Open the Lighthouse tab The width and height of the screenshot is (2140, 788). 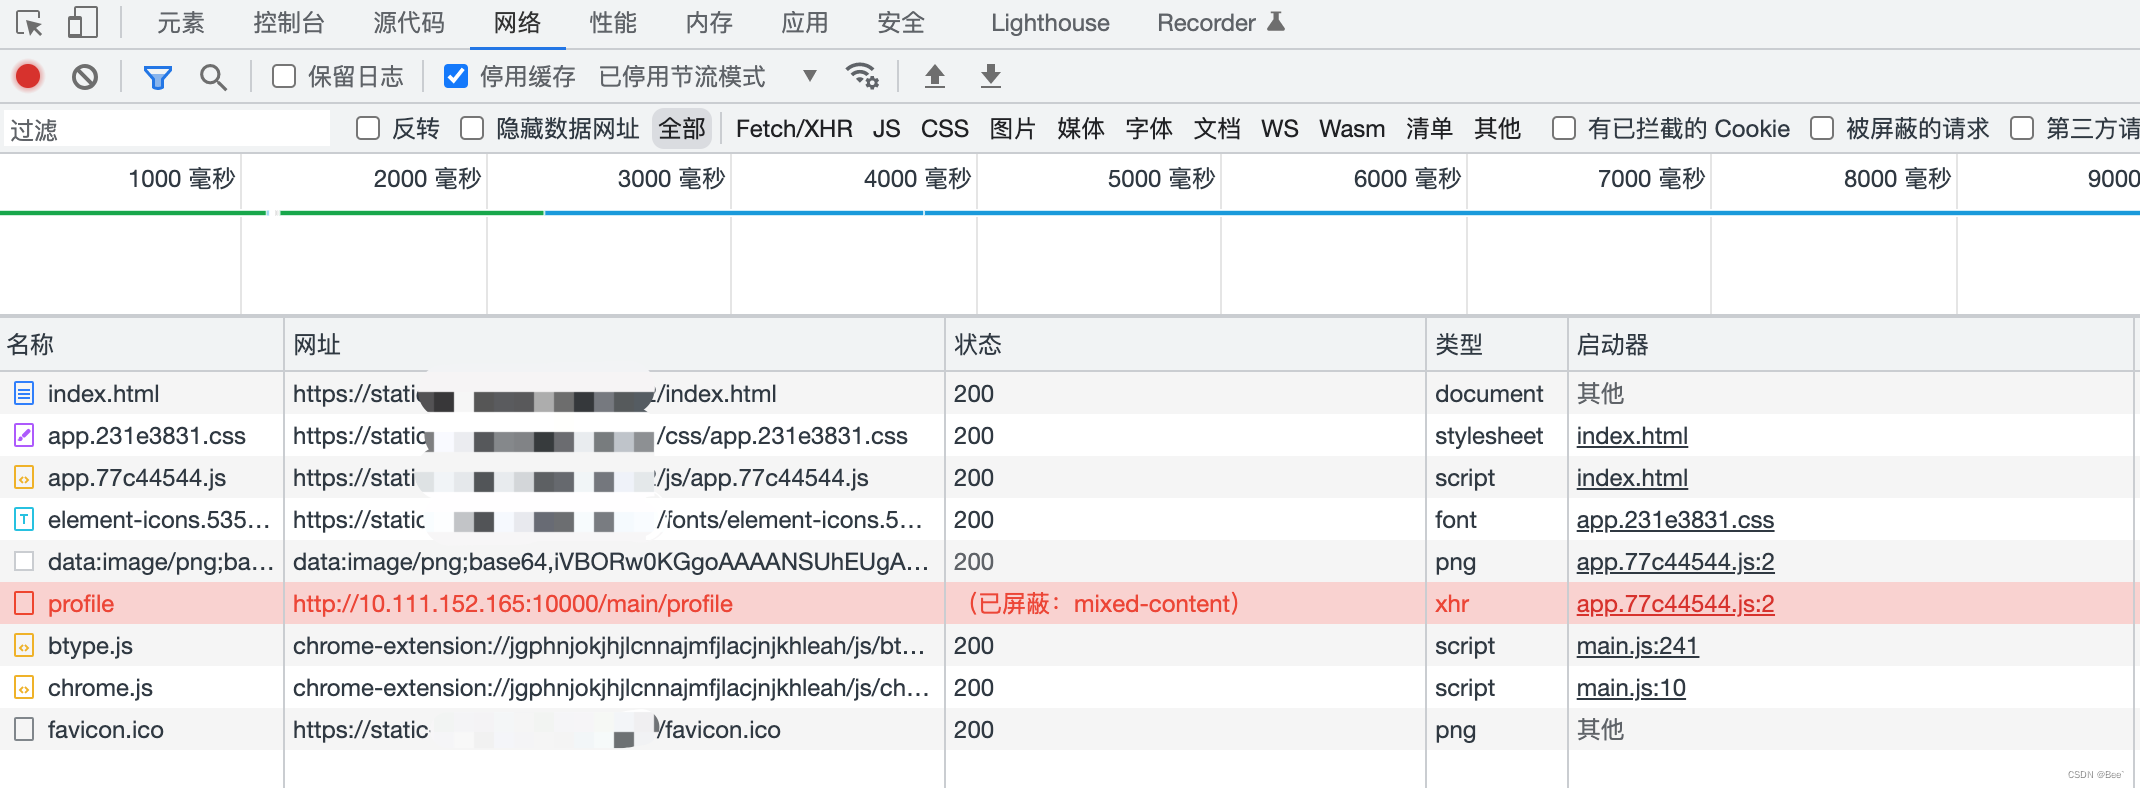[1050, 22]
